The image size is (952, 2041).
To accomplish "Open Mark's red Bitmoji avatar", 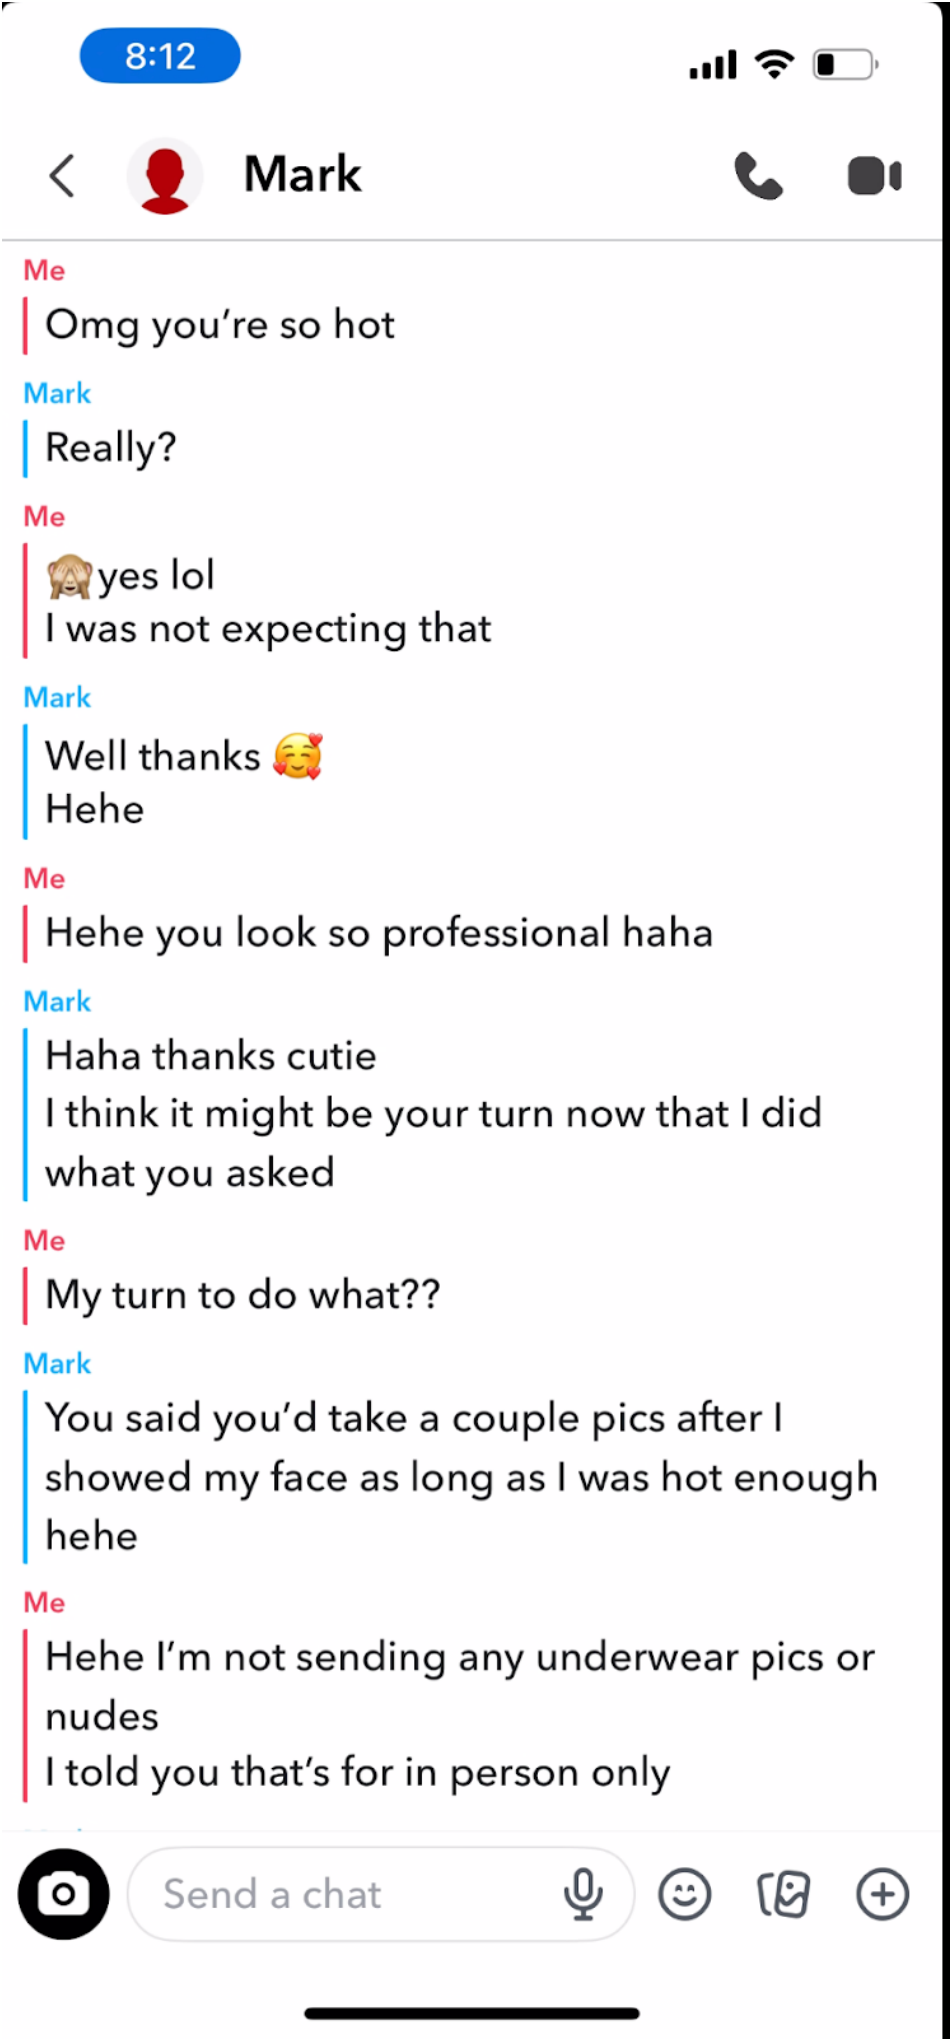I will pyautogui.click(x=165, y=176).
